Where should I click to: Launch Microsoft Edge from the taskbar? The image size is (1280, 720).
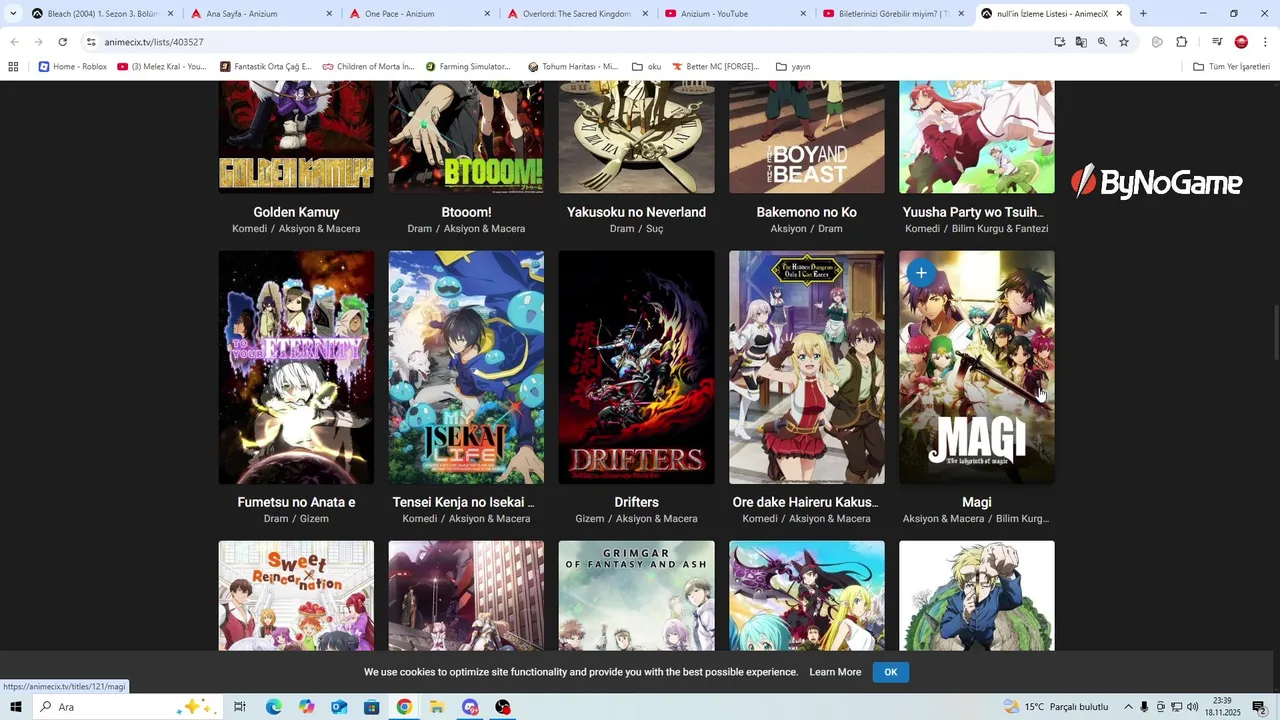273,707
